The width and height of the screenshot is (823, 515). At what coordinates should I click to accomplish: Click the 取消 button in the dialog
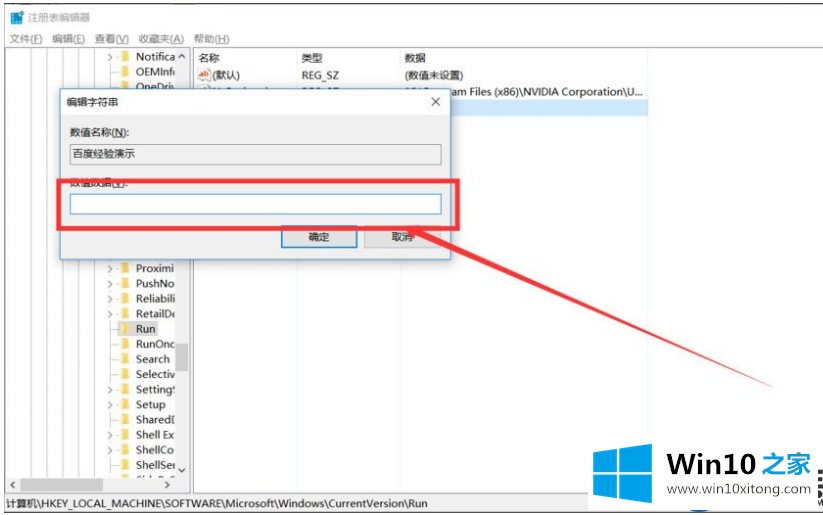tap(402, 237)
